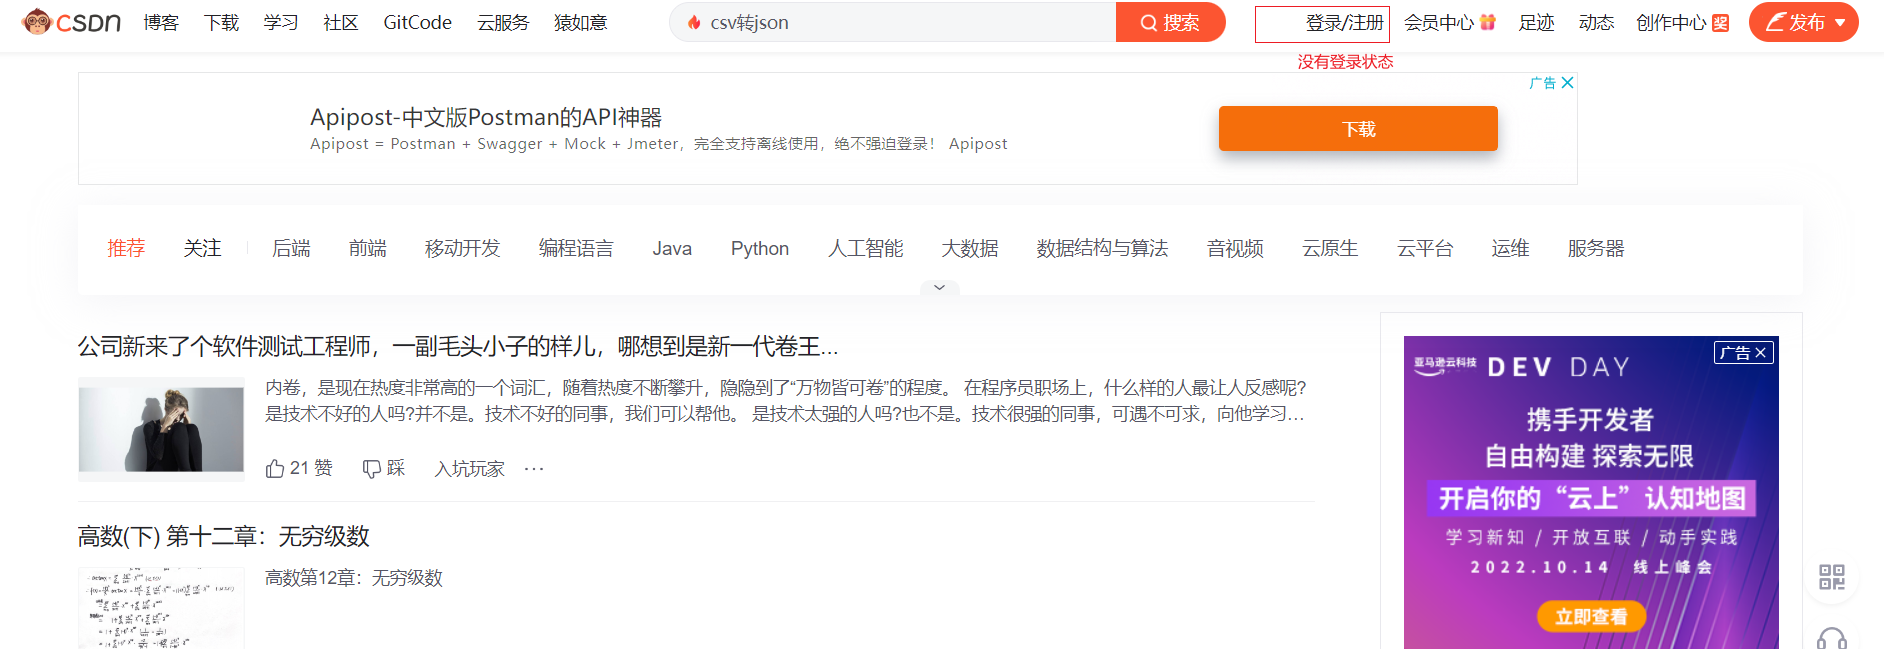The image size is (1884, 649).
Task: Open the 足迹 link
Action: click(x=1536, y=22)
